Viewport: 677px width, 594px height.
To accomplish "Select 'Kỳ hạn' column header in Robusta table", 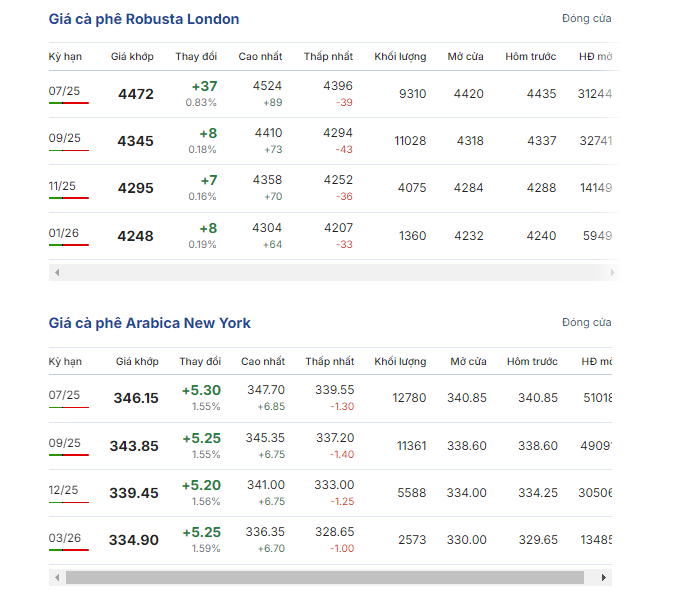I will [x=65, y=56].
